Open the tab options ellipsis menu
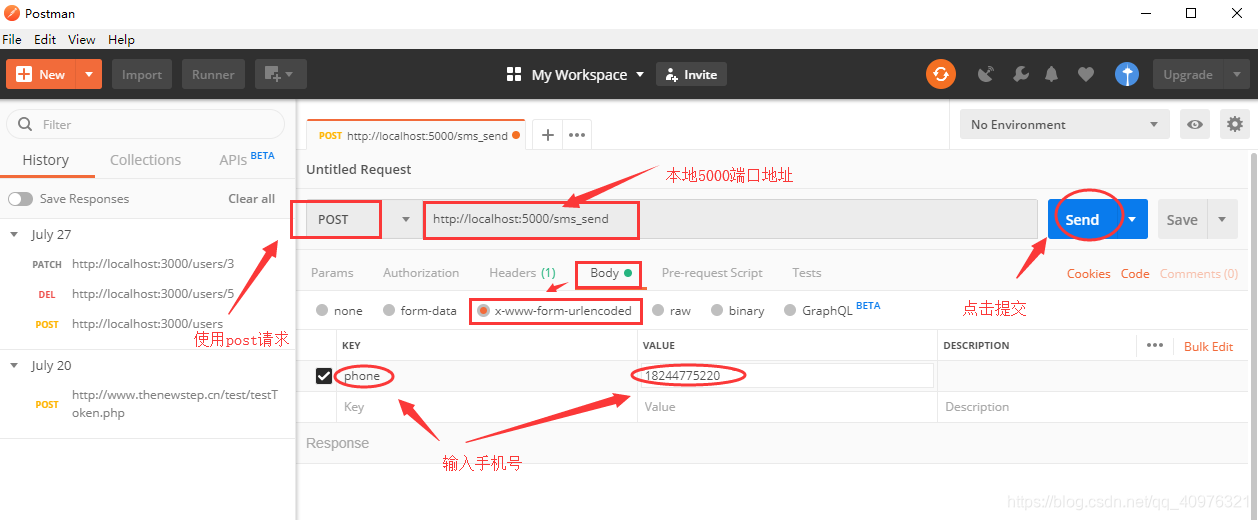 coord(577,135)
